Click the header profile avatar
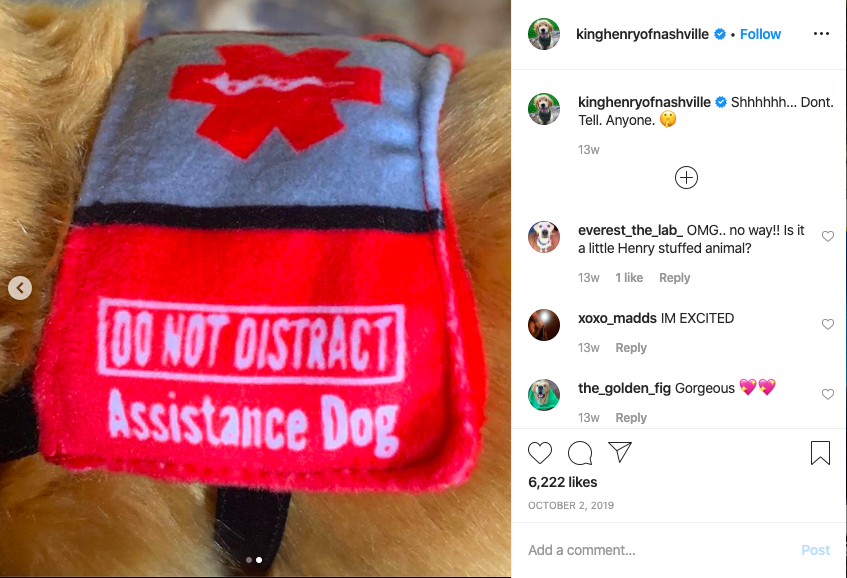Screen dimensions: 847x578 tap(543, 33)
